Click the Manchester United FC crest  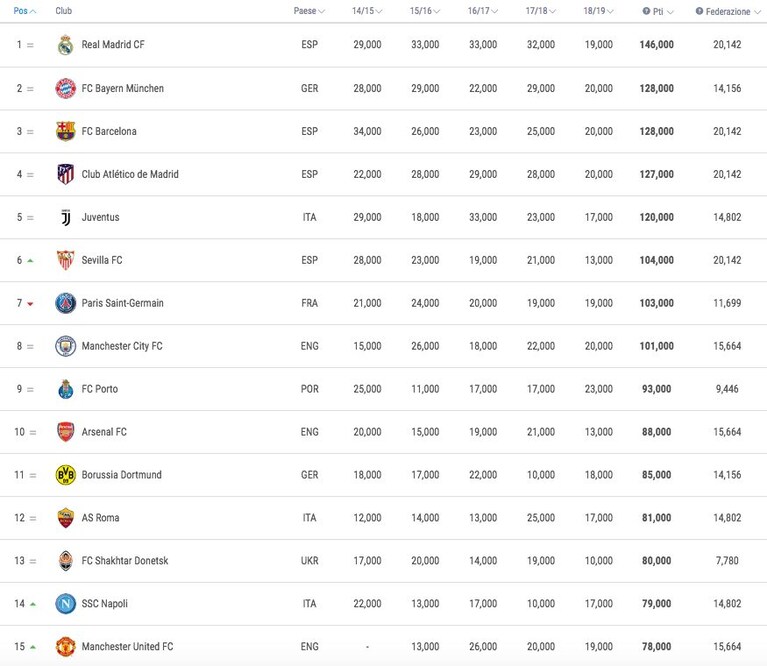point(65,646)
